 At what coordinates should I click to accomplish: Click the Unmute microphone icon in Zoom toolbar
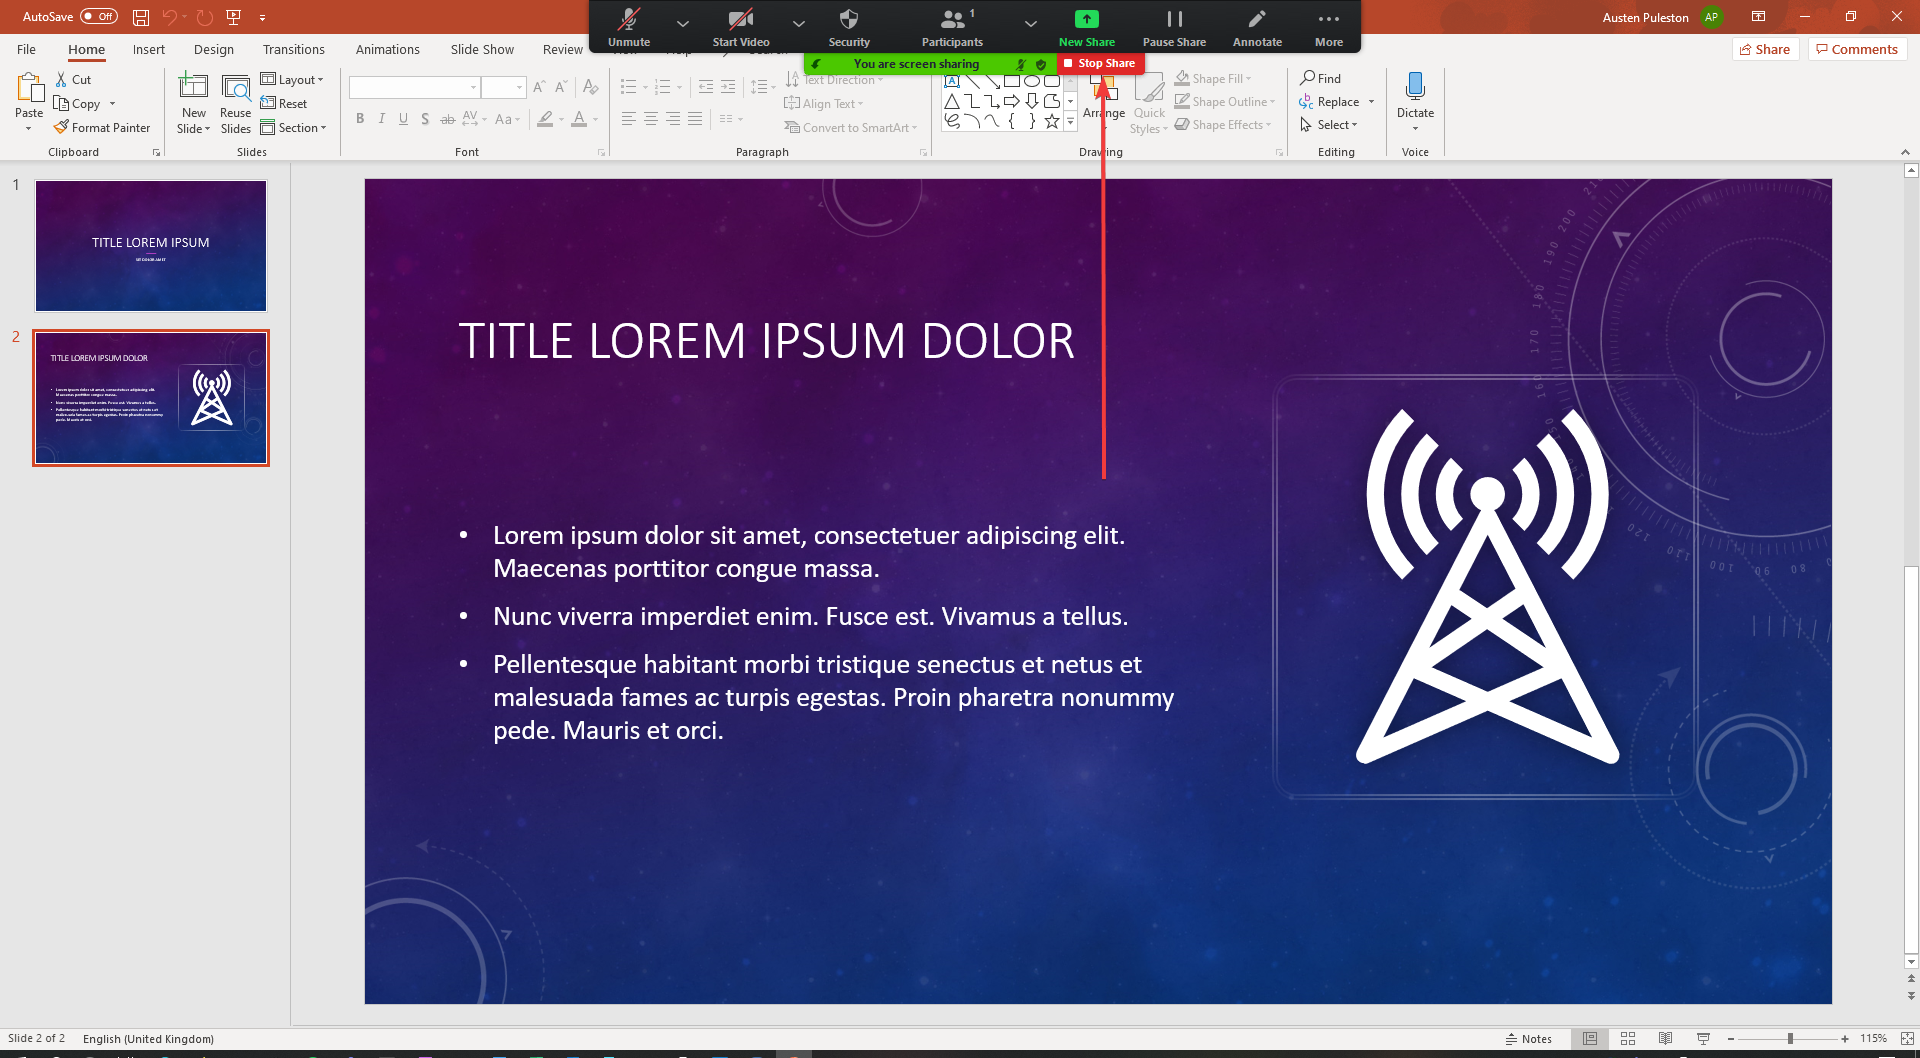click(x=629, y=19)
